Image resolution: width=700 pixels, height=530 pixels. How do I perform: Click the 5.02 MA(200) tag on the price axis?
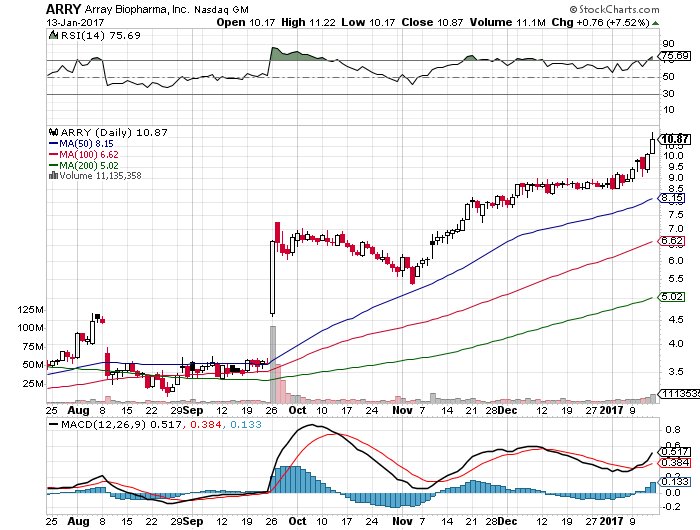(x=672, y=297)
